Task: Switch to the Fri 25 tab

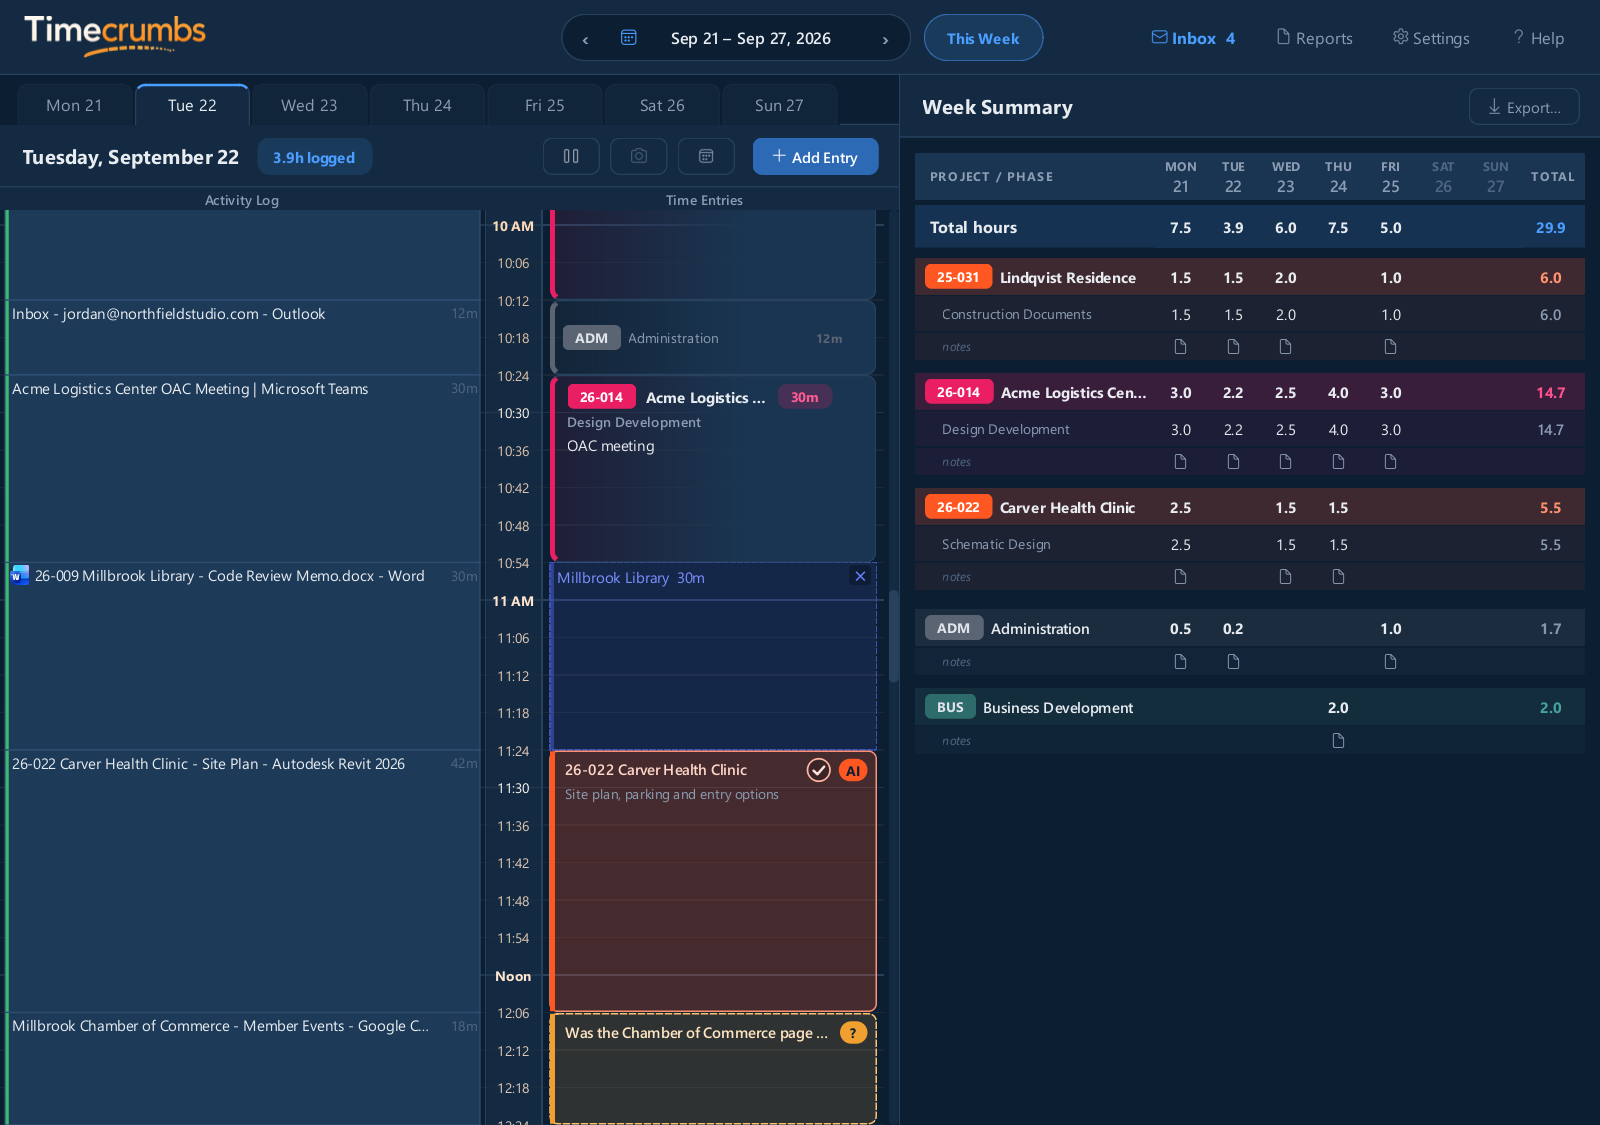Action: [x=545, y=105]
